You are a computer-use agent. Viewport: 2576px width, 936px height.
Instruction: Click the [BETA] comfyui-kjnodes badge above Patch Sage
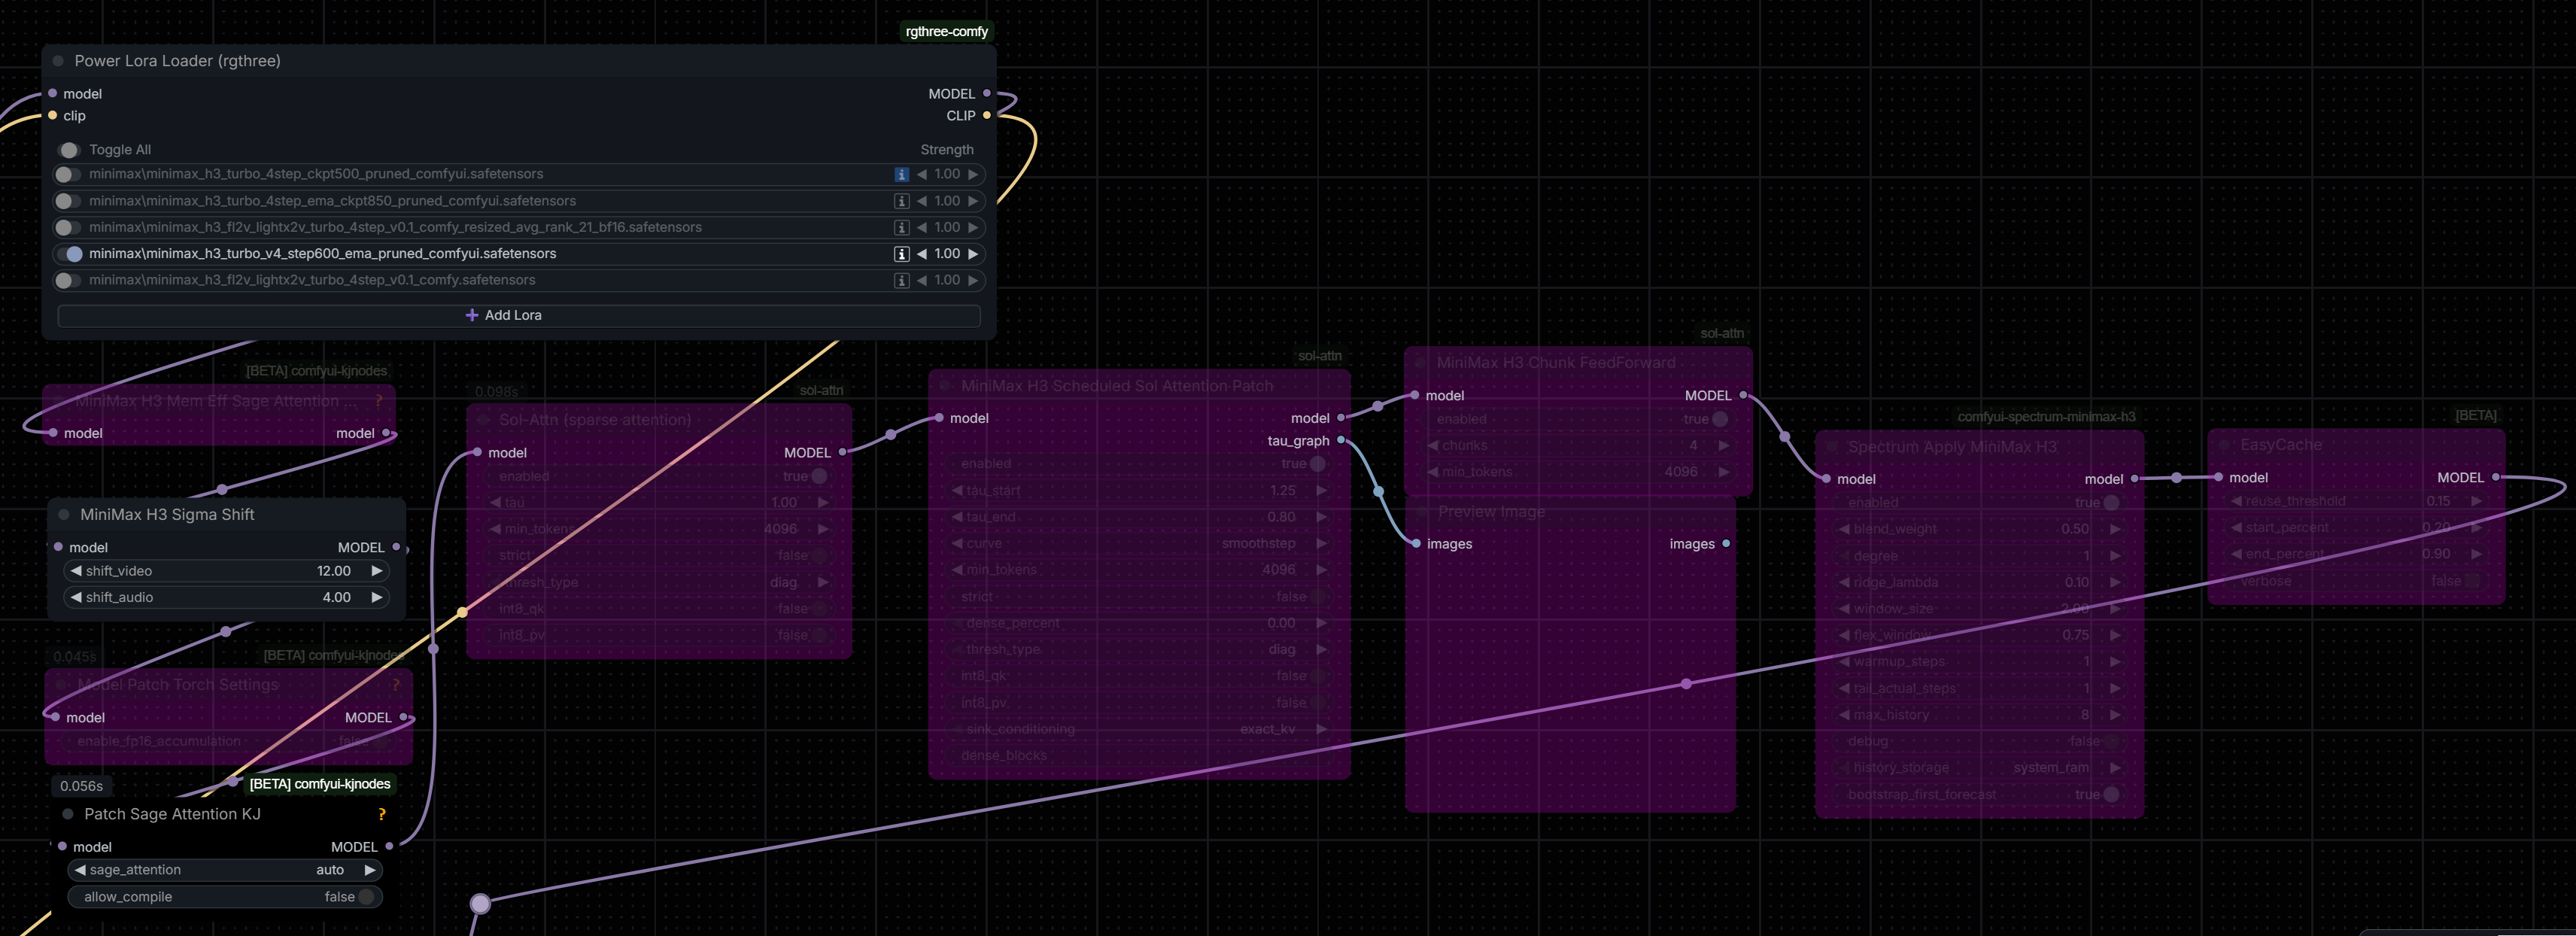click(x=320, y=784)
